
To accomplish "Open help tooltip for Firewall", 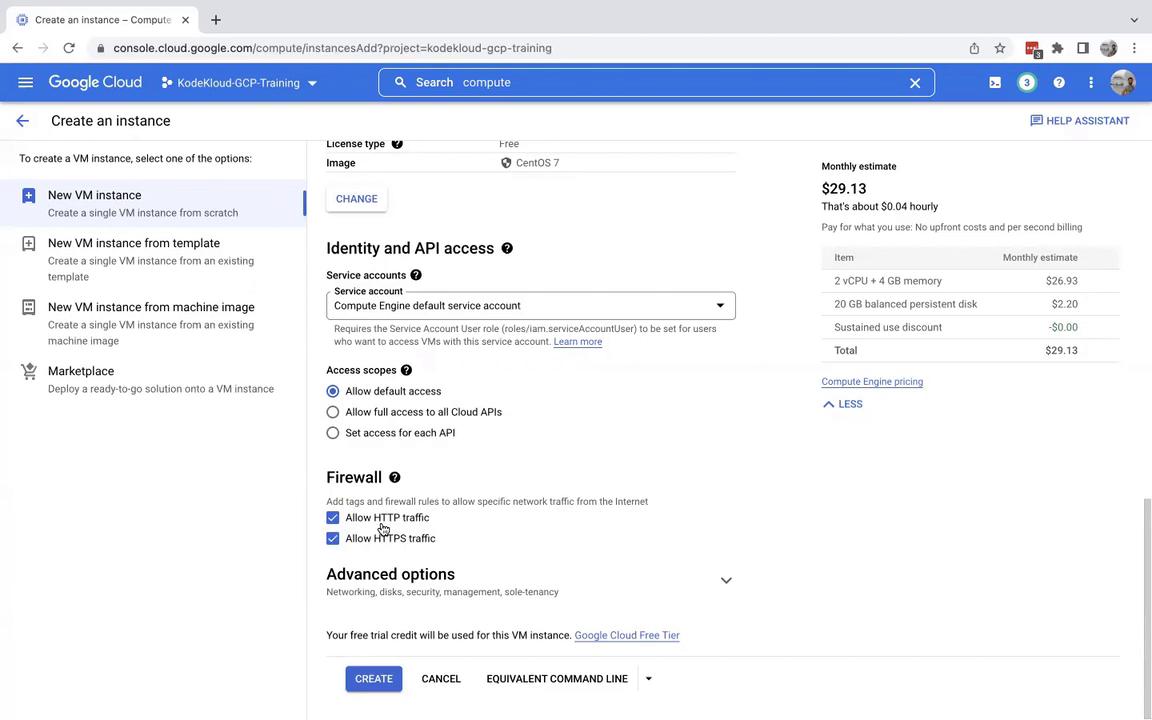I will tap(395, 478).
